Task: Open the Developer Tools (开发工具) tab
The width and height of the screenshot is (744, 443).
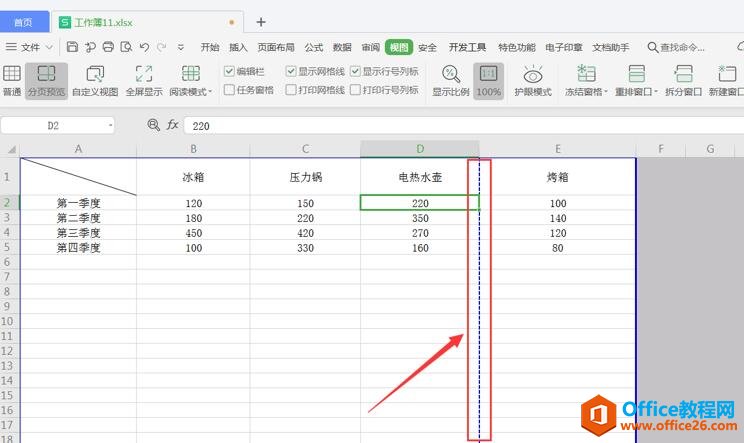Action: click(x=467, y=47)
